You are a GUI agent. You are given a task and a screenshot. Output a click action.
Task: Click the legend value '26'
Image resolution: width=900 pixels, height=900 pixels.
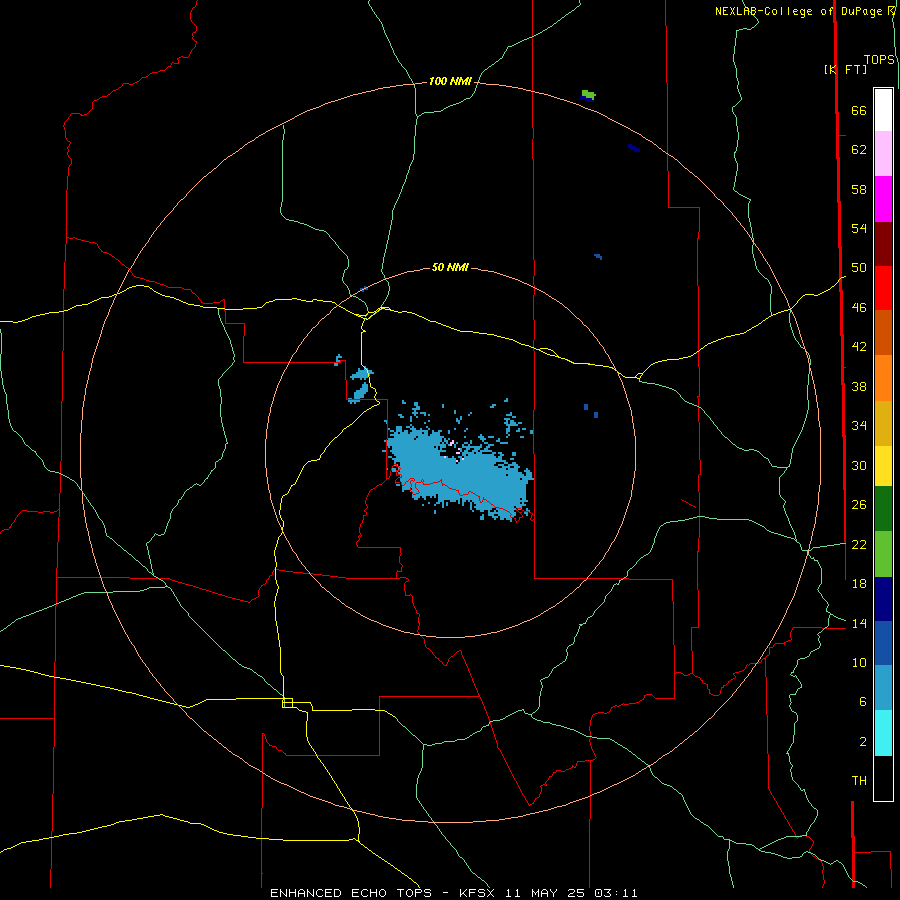point(859,505)
